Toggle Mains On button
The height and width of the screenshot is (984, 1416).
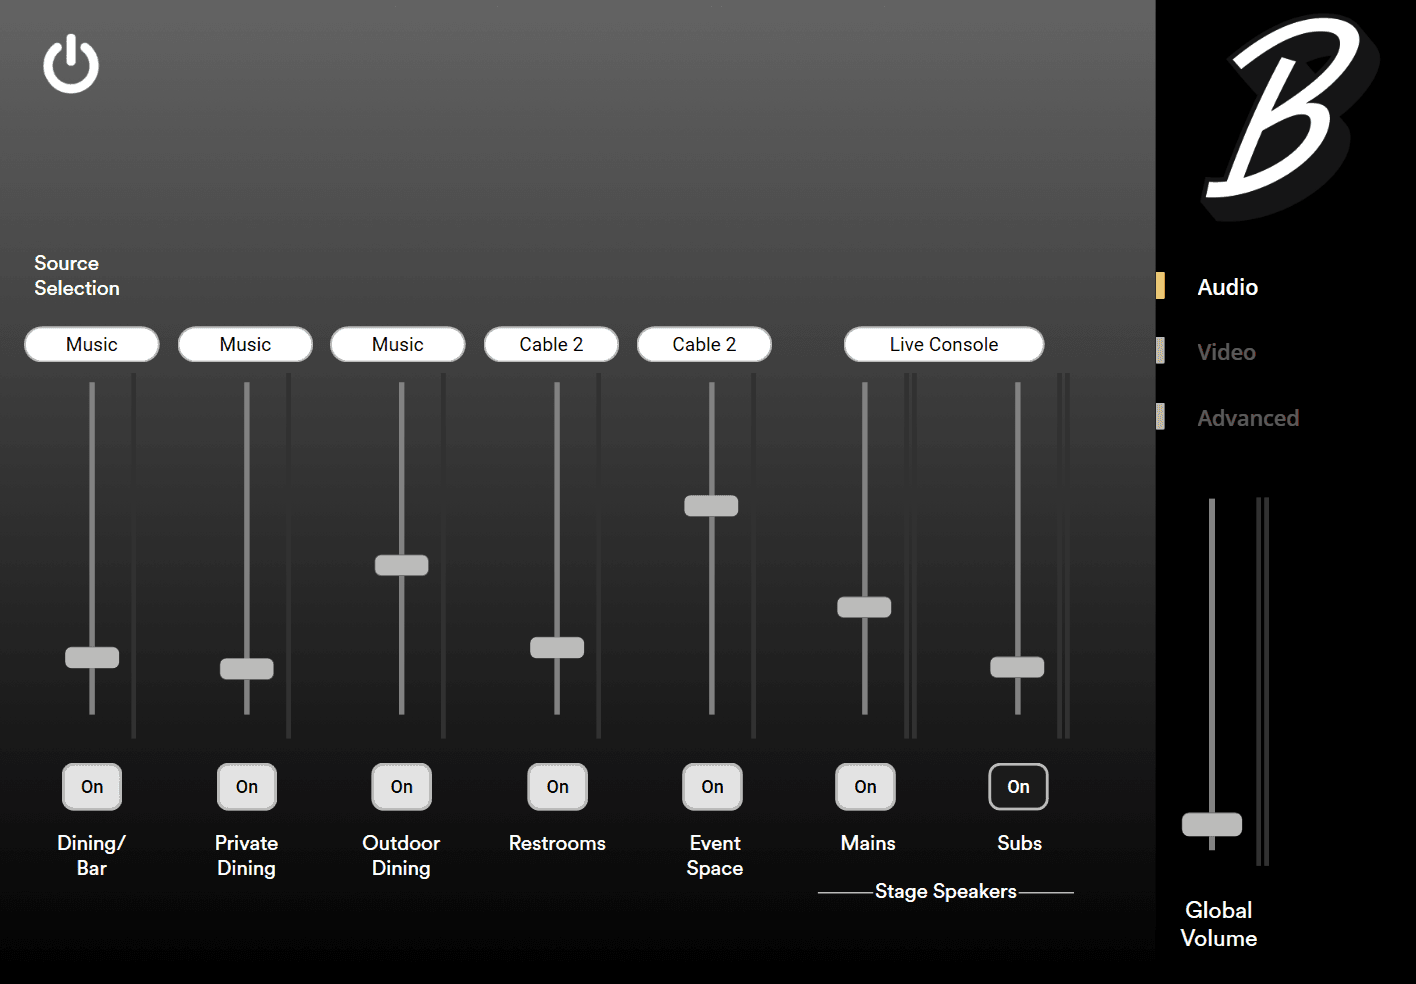(x=866, y=787)
